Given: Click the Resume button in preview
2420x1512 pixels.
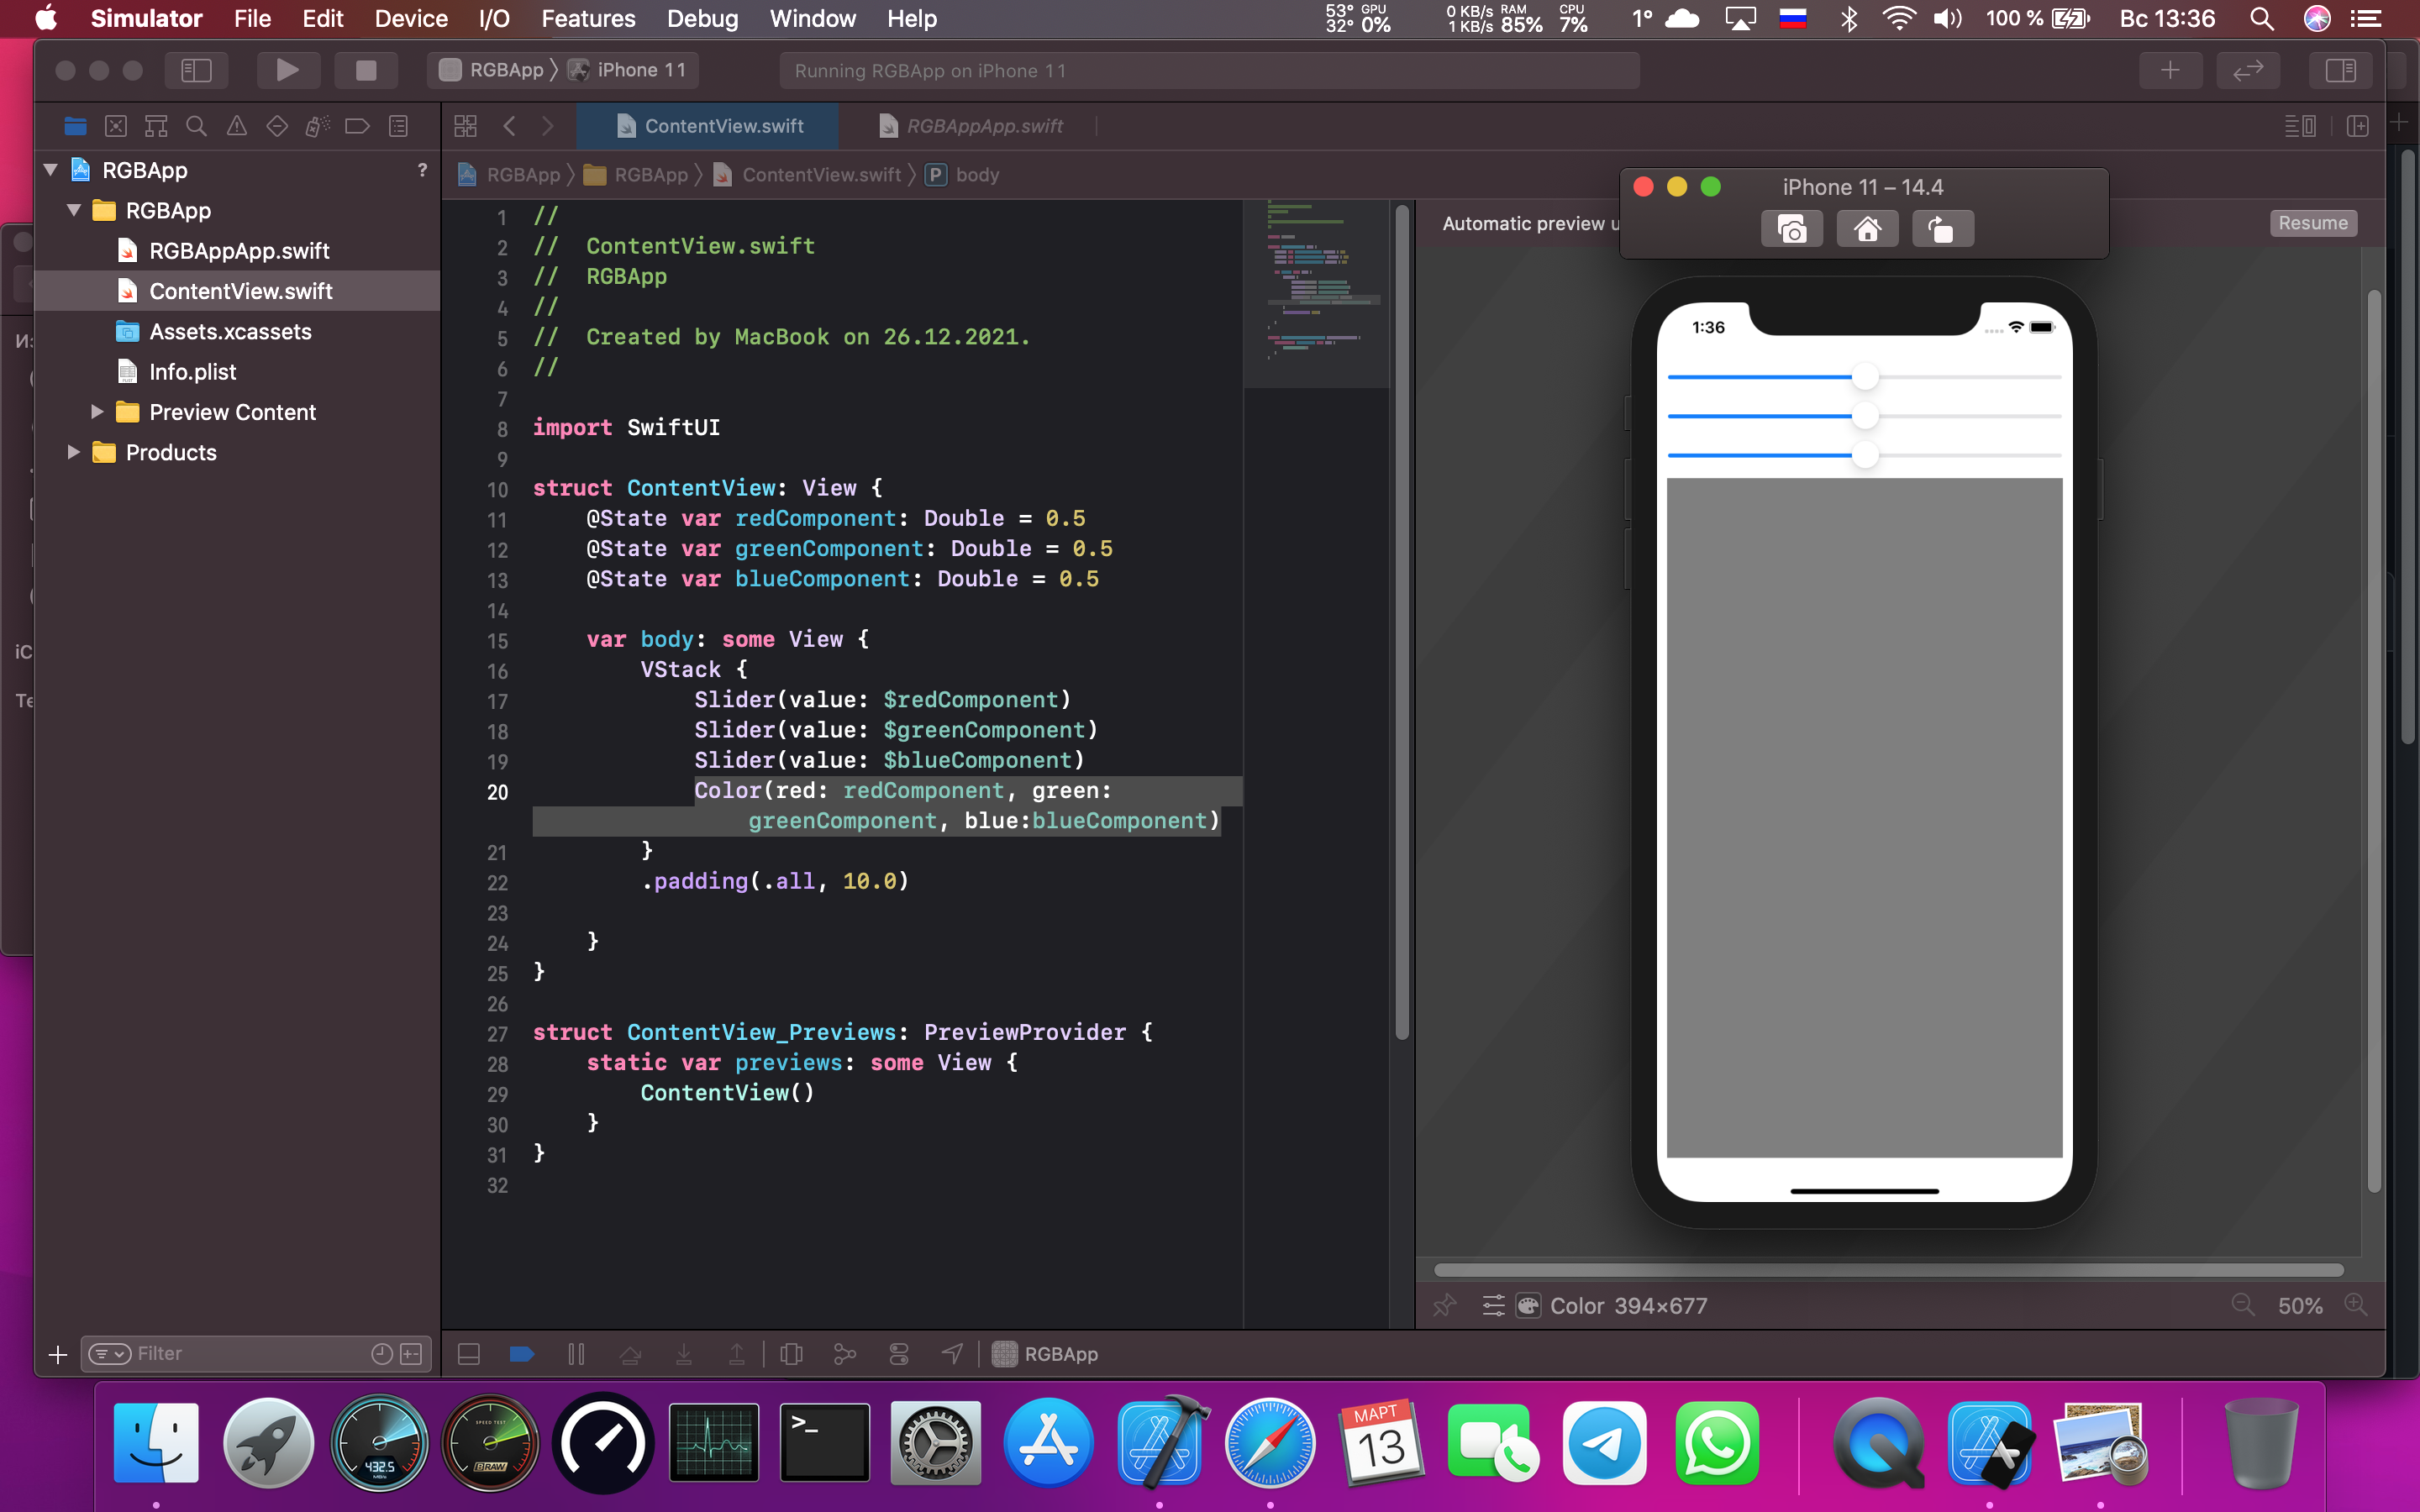Looking at the screenshot, I should pyautogui.click(x=2313, y=222).
